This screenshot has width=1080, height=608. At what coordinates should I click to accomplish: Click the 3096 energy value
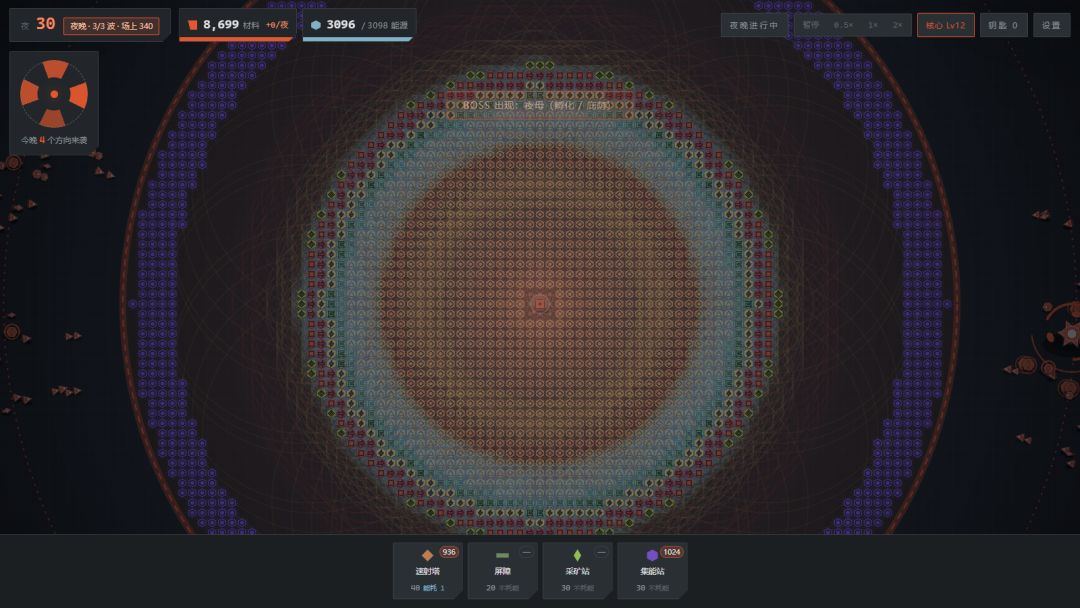tap(341, 25)
